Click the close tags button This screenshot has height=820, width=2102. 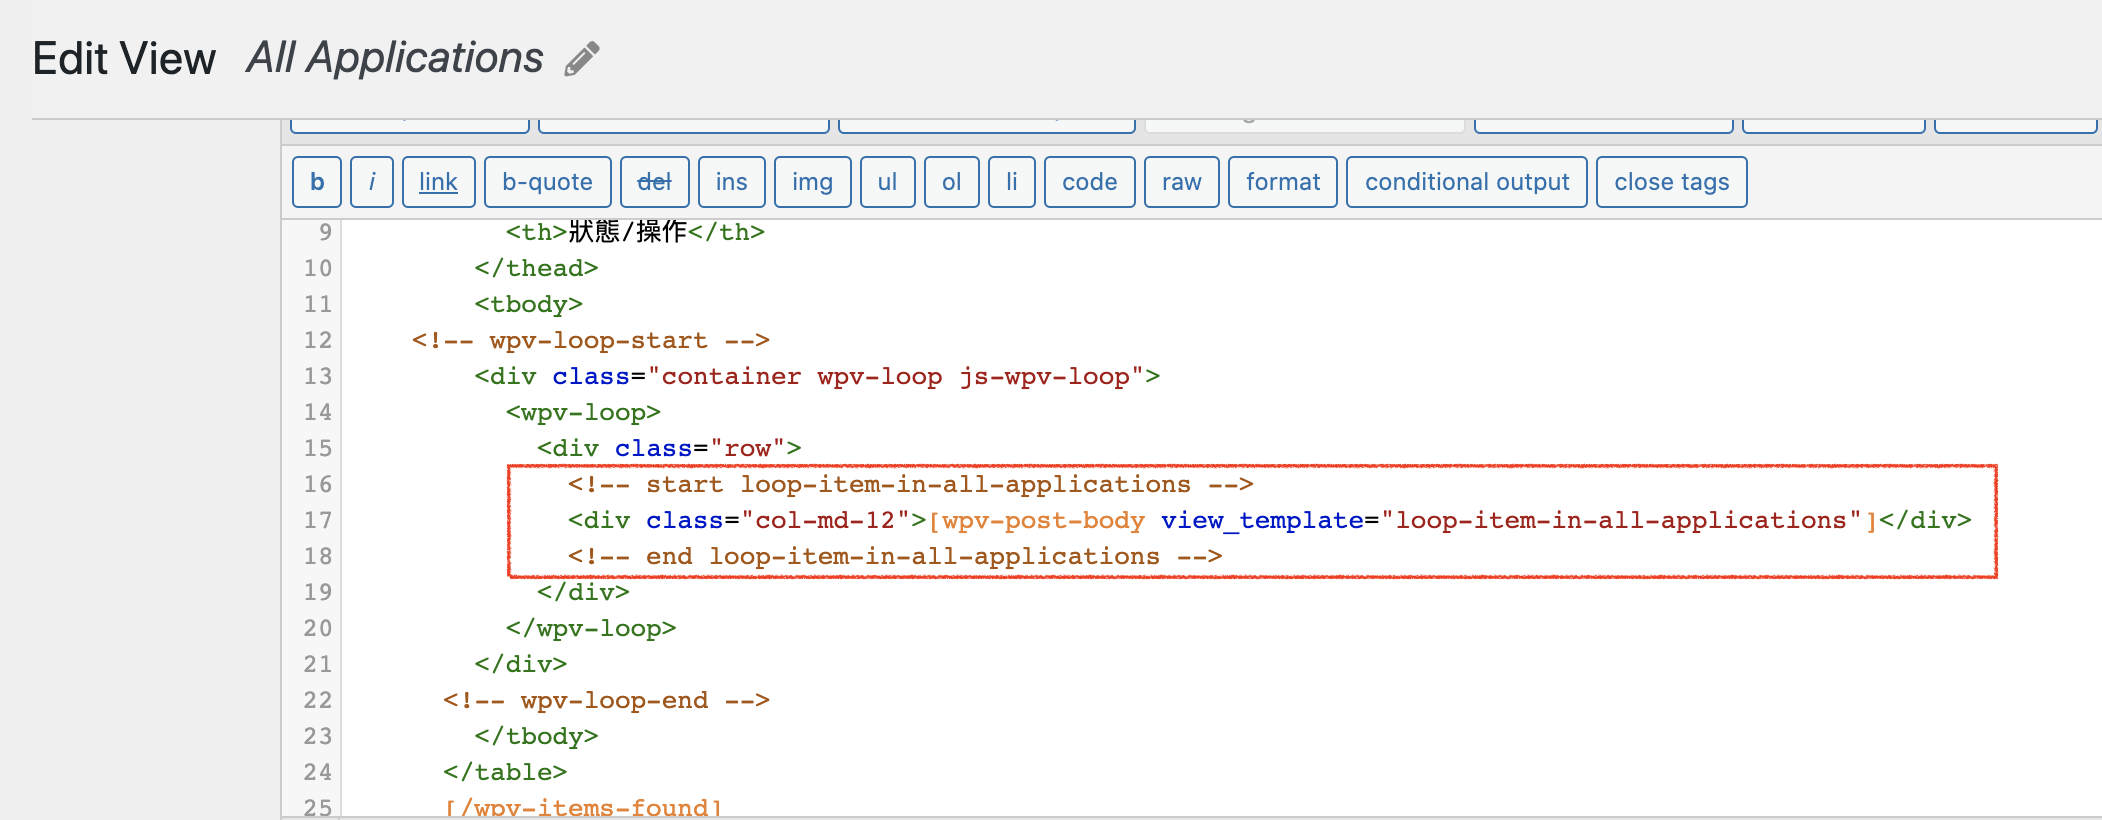pos(1671,182)
